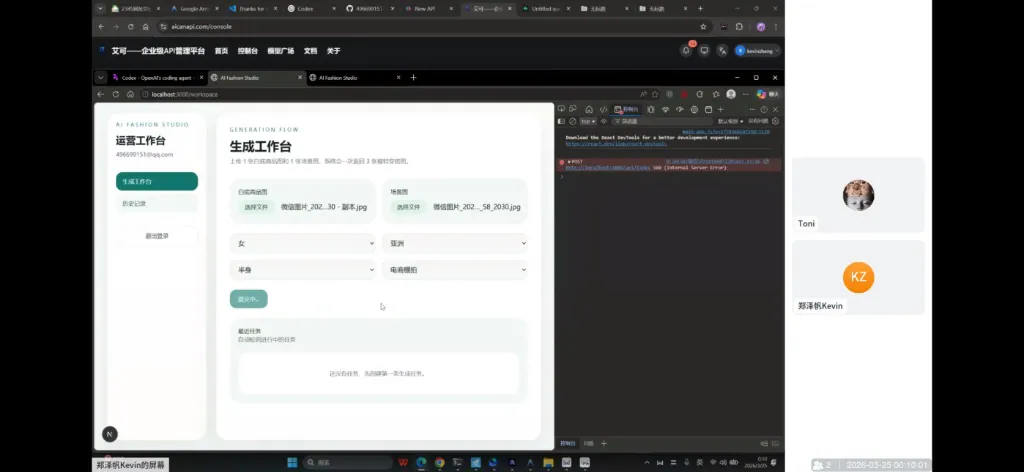Click the 提交中 submit button

coord(249,299)
